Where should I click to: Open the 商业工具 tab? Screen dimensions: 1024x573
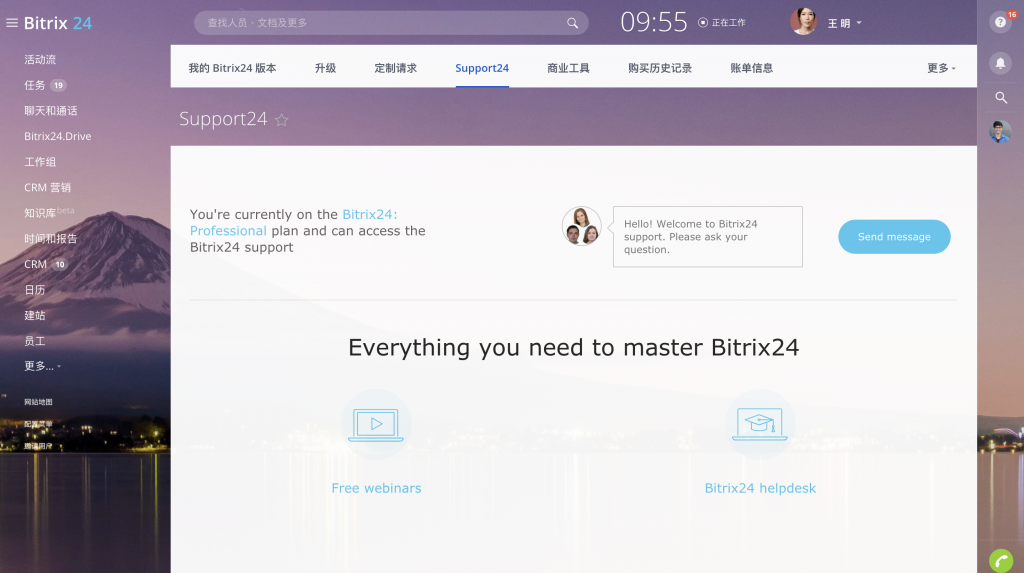click(568, 68)
